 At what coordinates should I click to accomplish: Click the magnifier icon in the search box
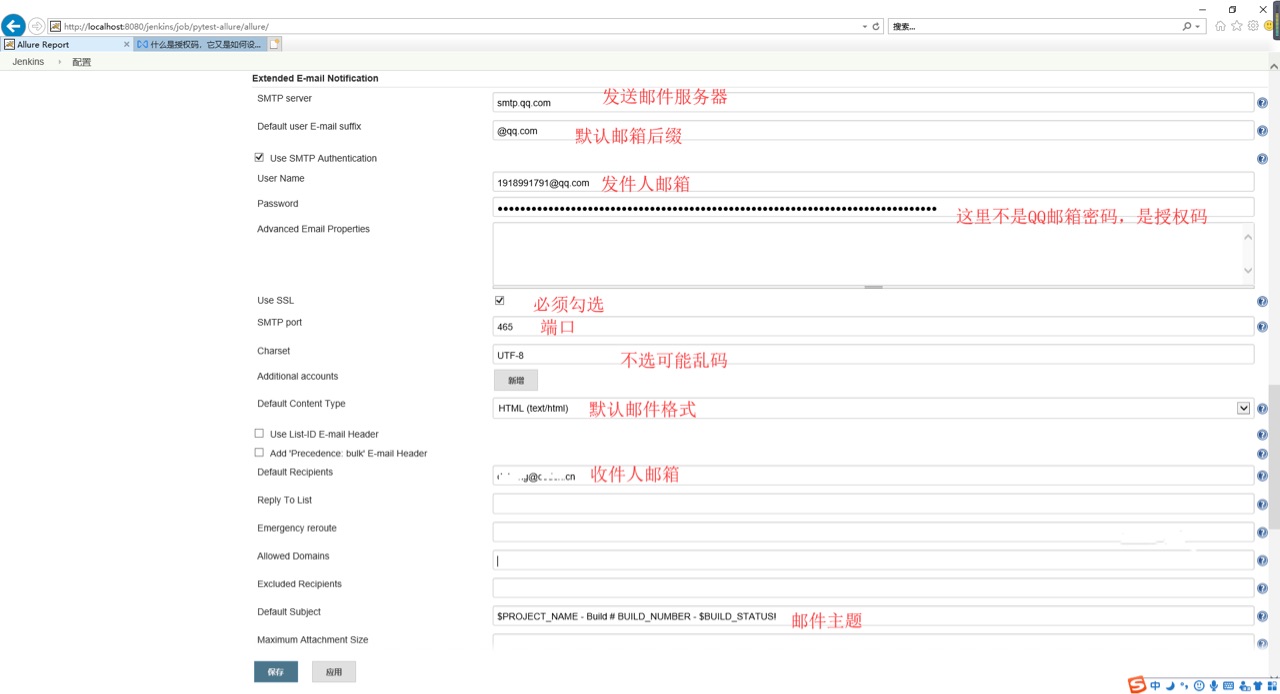[1187, 27]
